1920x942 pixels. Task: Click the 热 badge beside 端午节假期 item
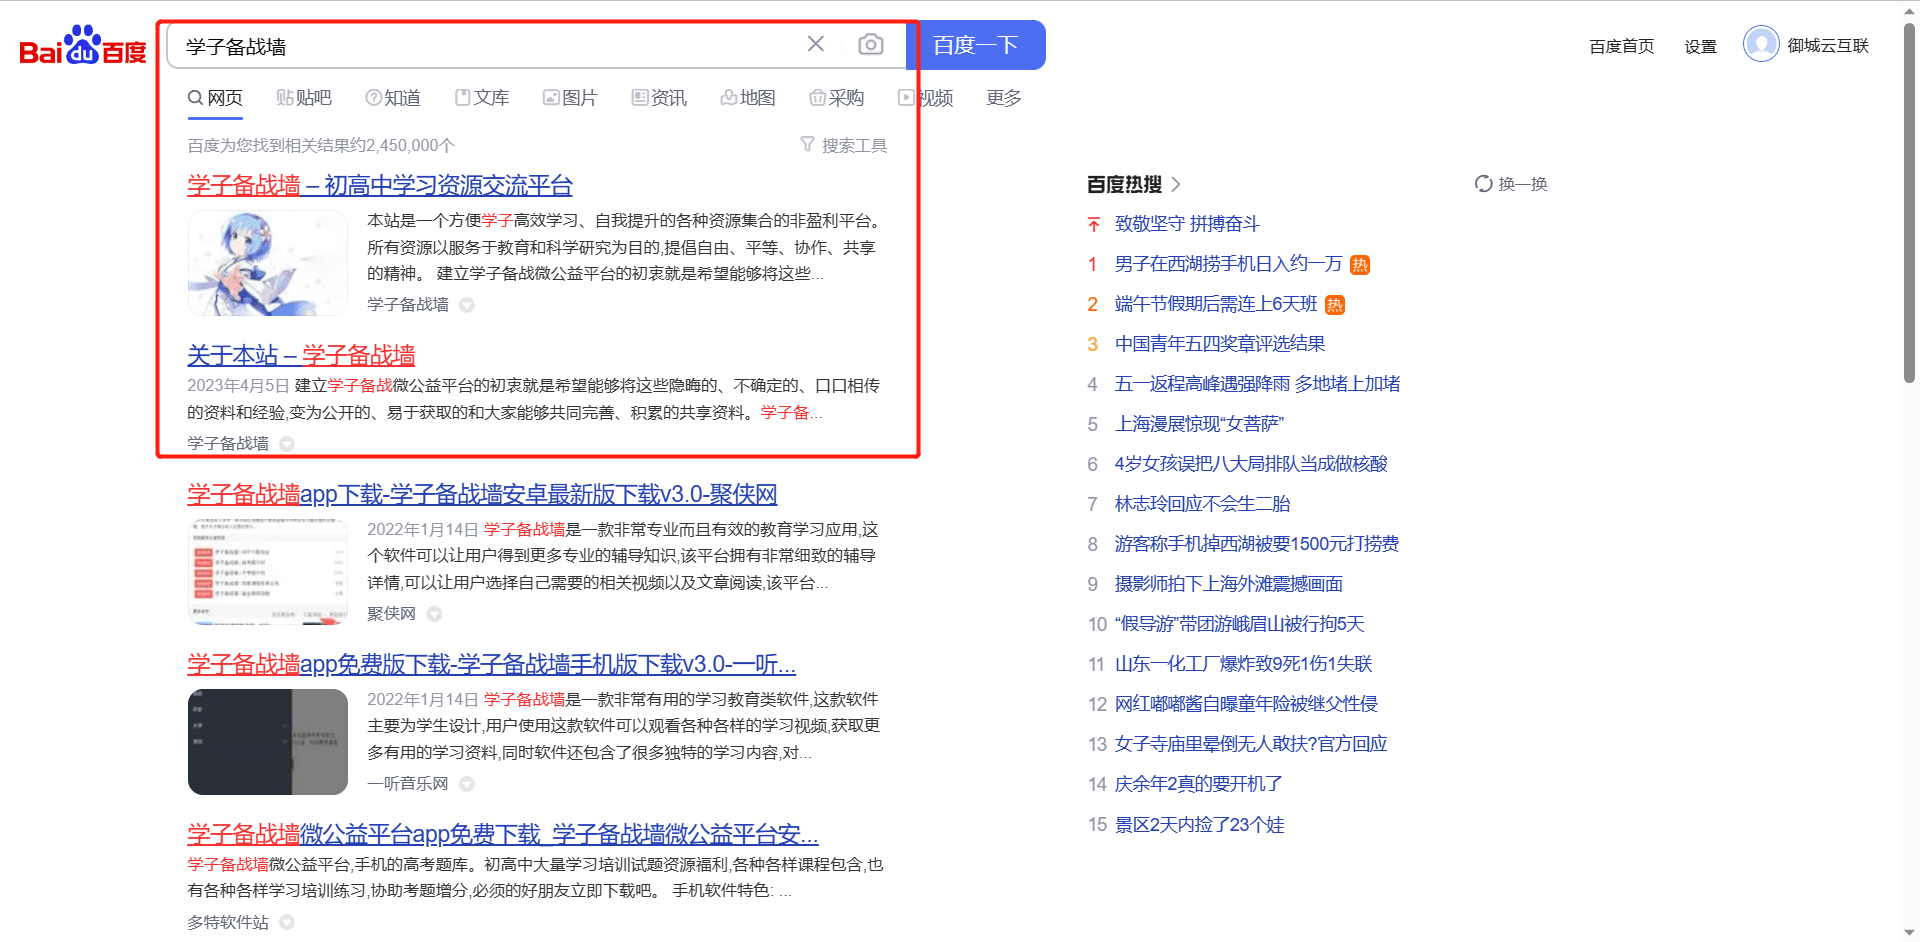[x=1335, y=304]
